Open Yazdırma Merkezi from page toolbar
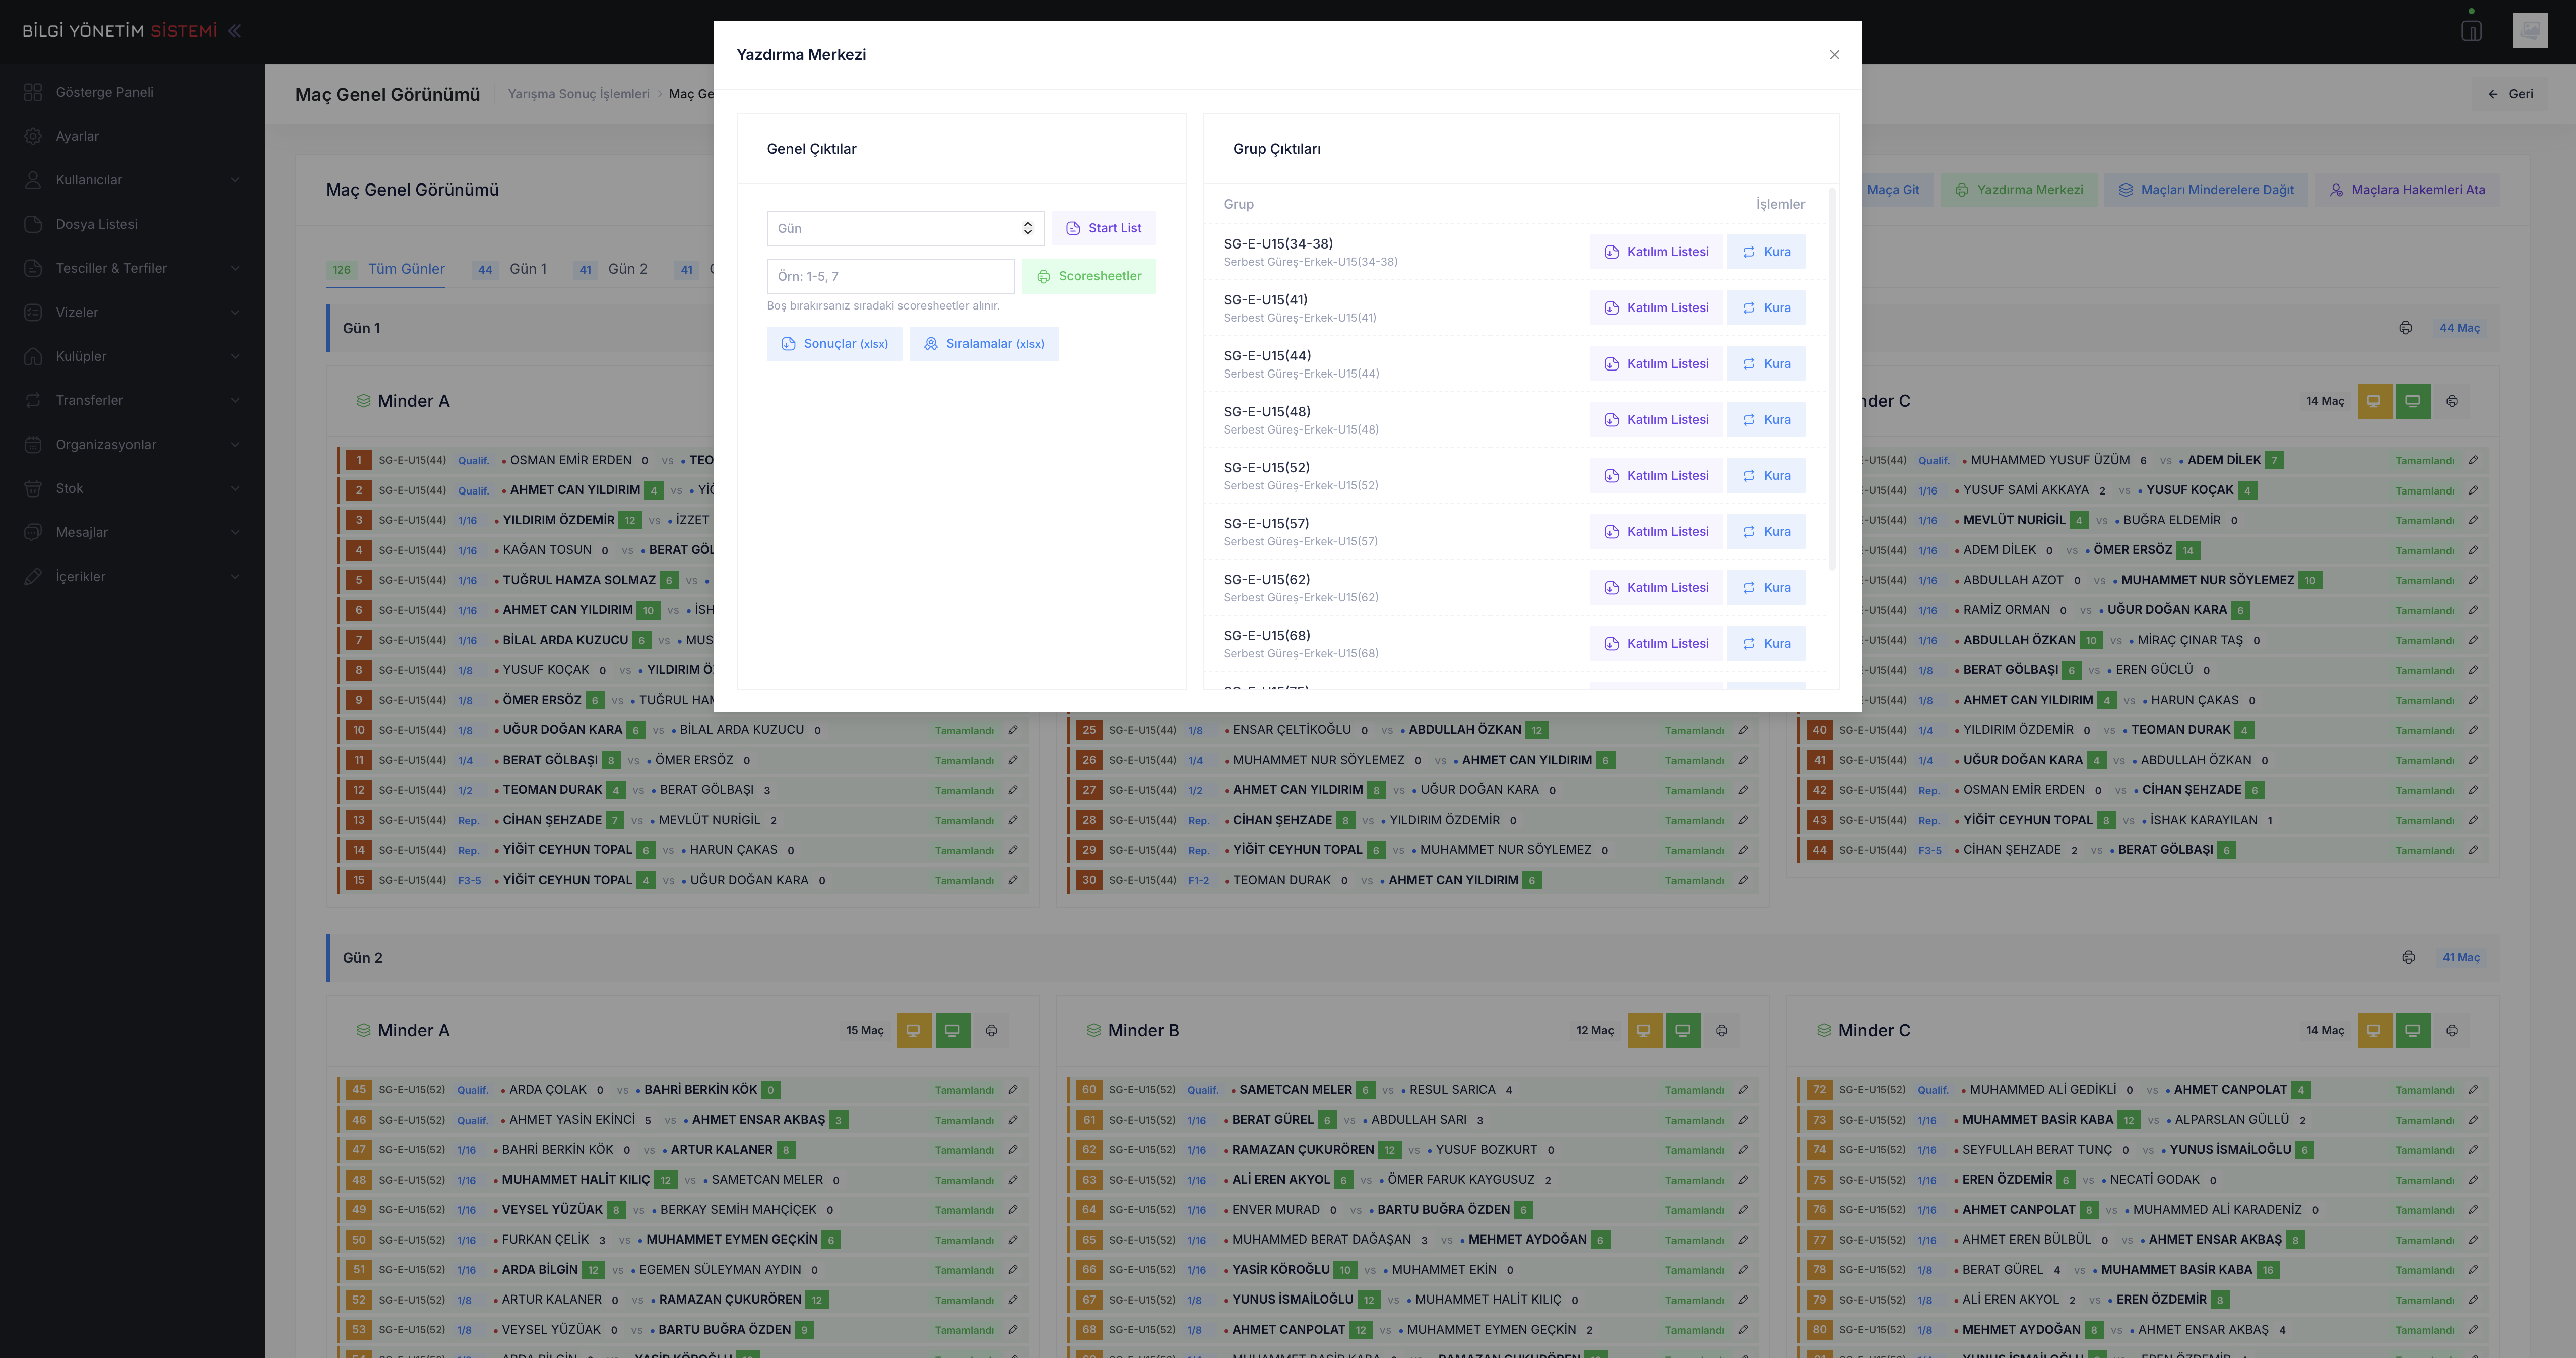This screenshot has height=1358, width=2576. pyautogui.click(x=2019, y=190)
